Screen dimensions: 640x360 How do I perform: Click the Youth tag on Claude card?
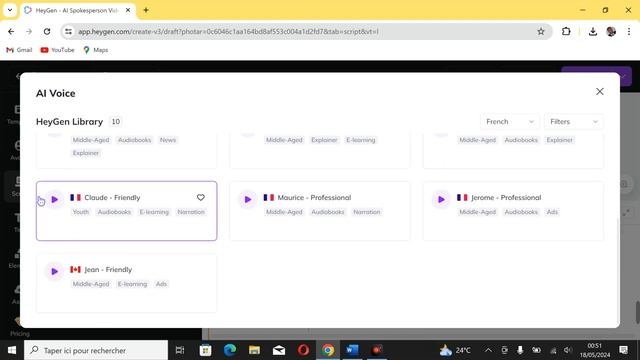[81, 212]
